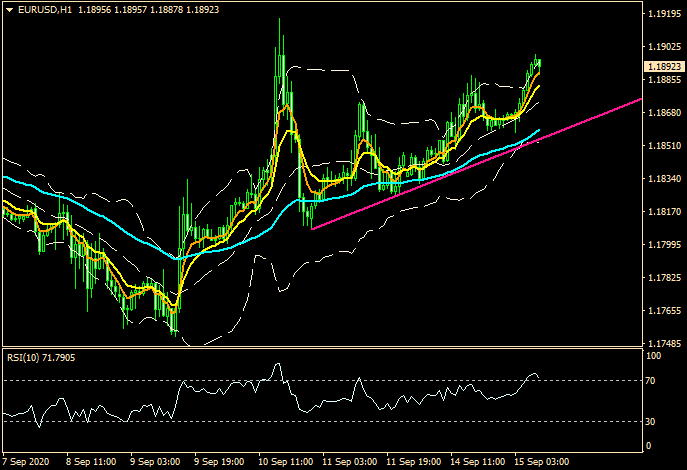Click the 1.17995 price axis label
This screenshot has height=470, width=687.
tap(664, 245)
